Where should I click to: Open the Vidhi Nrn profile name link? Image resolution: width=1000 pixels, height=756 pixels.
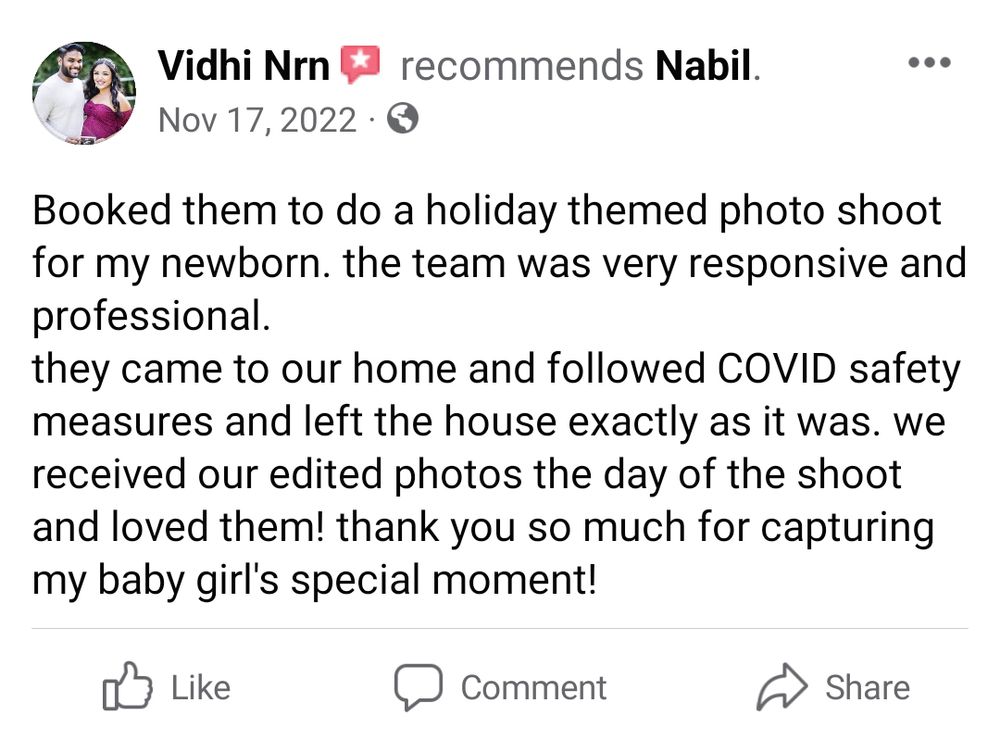244,65
